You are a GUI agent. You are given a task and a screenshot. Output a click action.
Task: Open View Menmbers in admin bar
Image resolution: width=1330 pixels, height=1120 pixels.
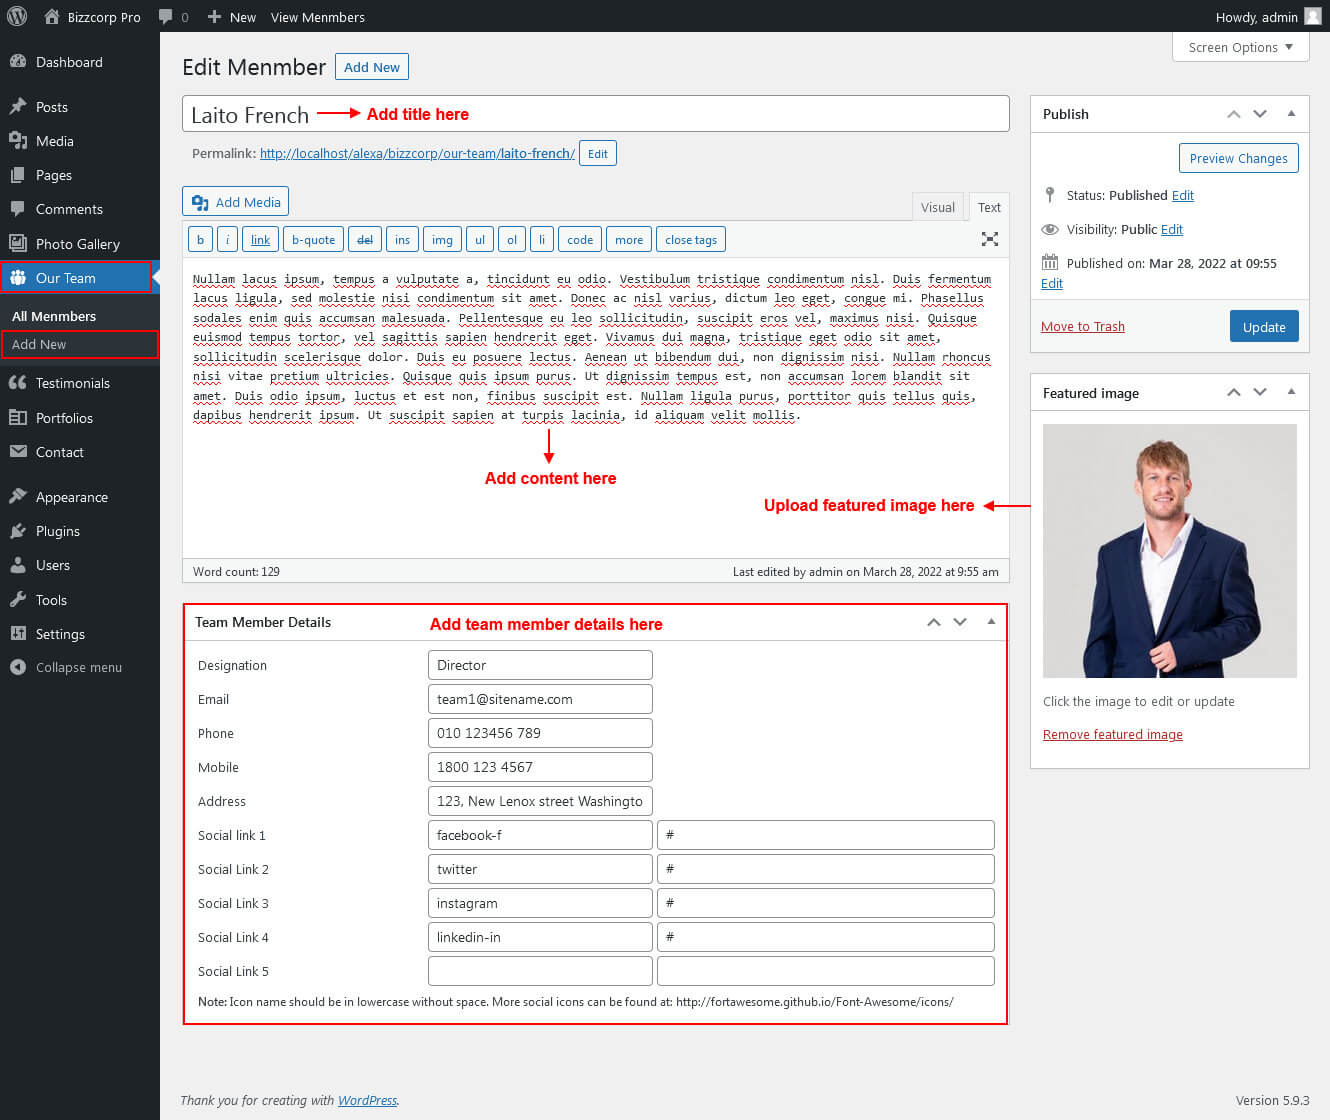[x=317, y=17]
